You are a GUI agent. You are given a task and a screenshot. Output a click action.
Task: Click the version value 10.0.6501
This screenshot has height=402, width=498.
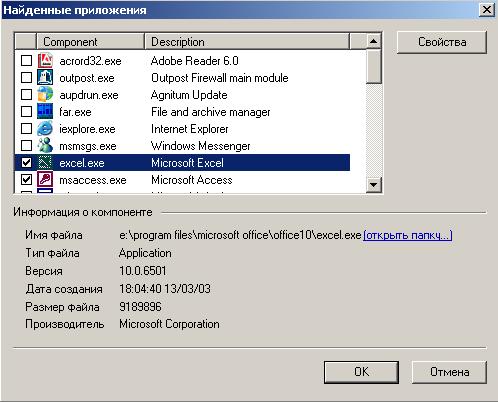(x=143, y=271)
